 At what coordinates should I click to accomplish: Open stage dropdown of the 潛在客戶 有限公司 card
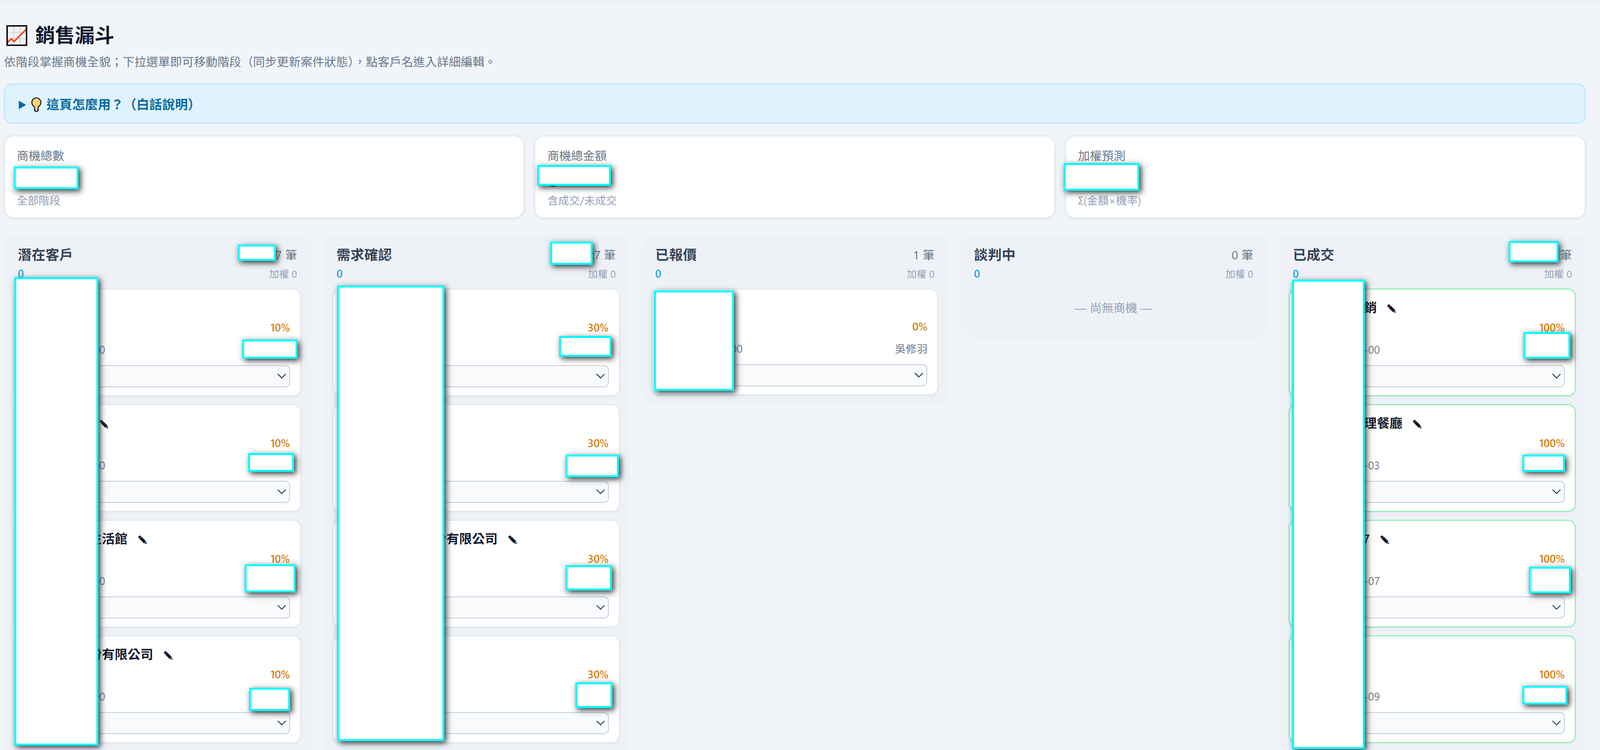click(x=194, y=723)
